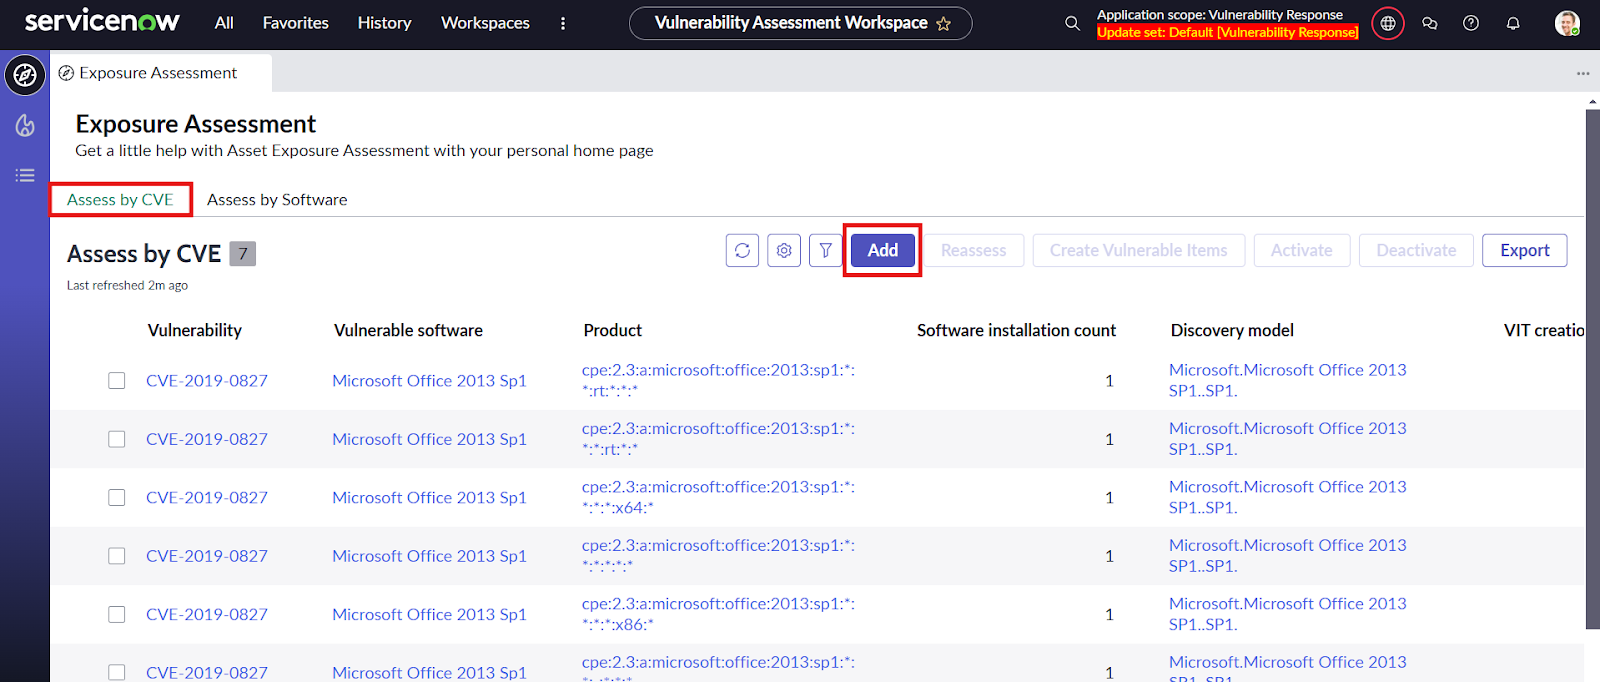
Task: Click Application scope: Vulnerability Response text
Action: [x=1220, y=15]
